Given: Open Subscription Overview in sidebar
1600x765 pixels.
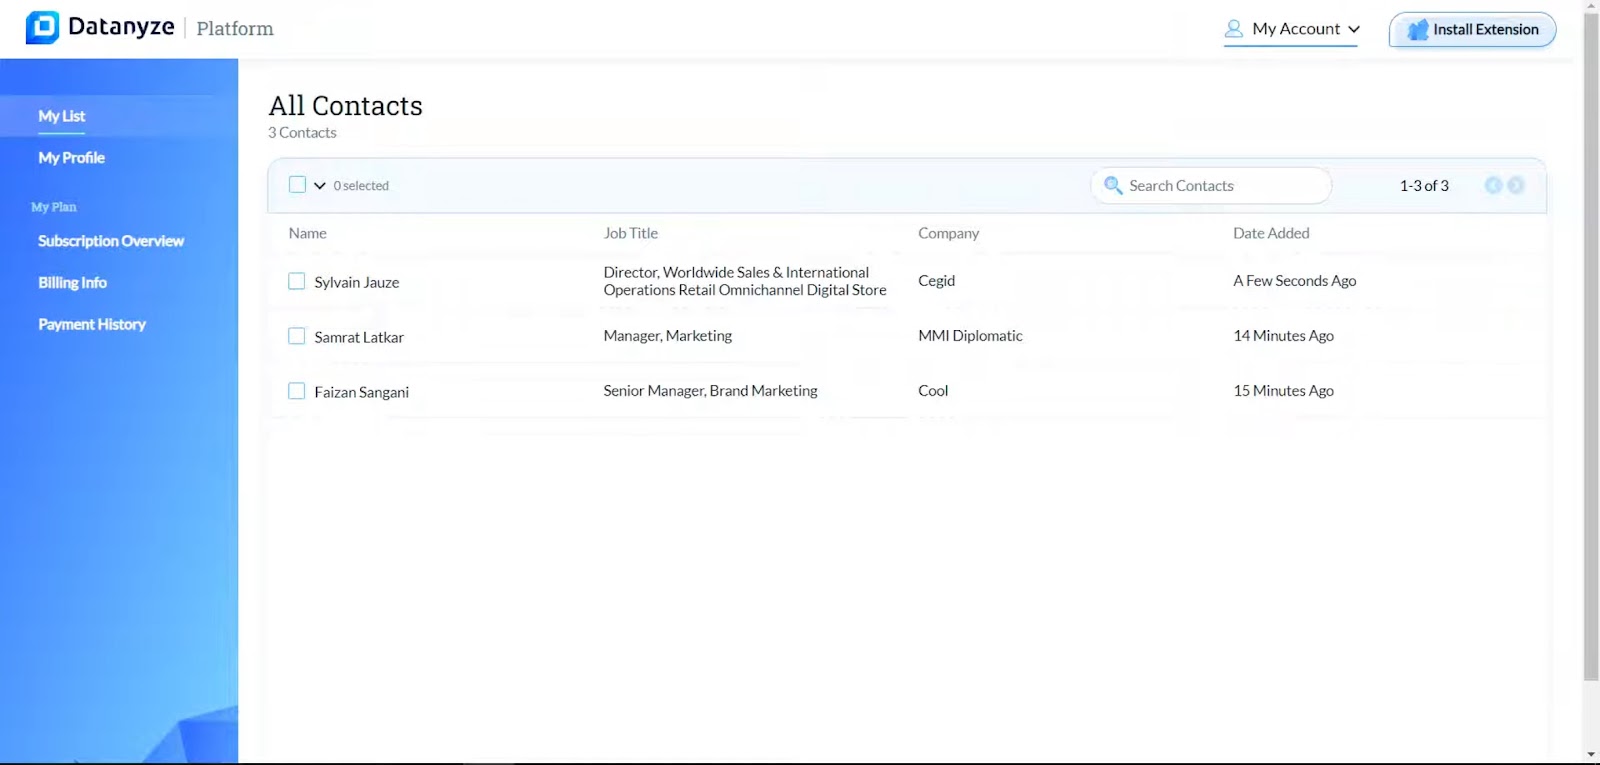Looking at the screenshot, I should 111,241.
